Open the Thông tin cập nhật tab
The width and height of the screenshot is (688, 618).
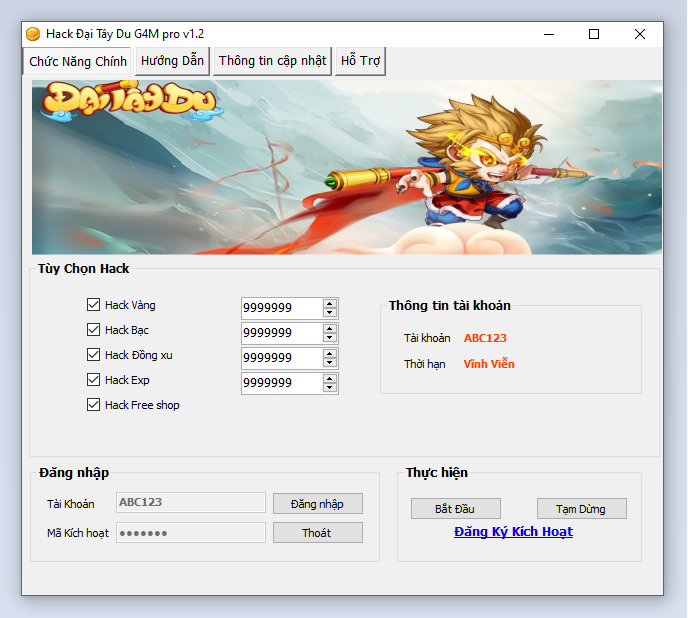pyautogui.click(x=272, y=61)
